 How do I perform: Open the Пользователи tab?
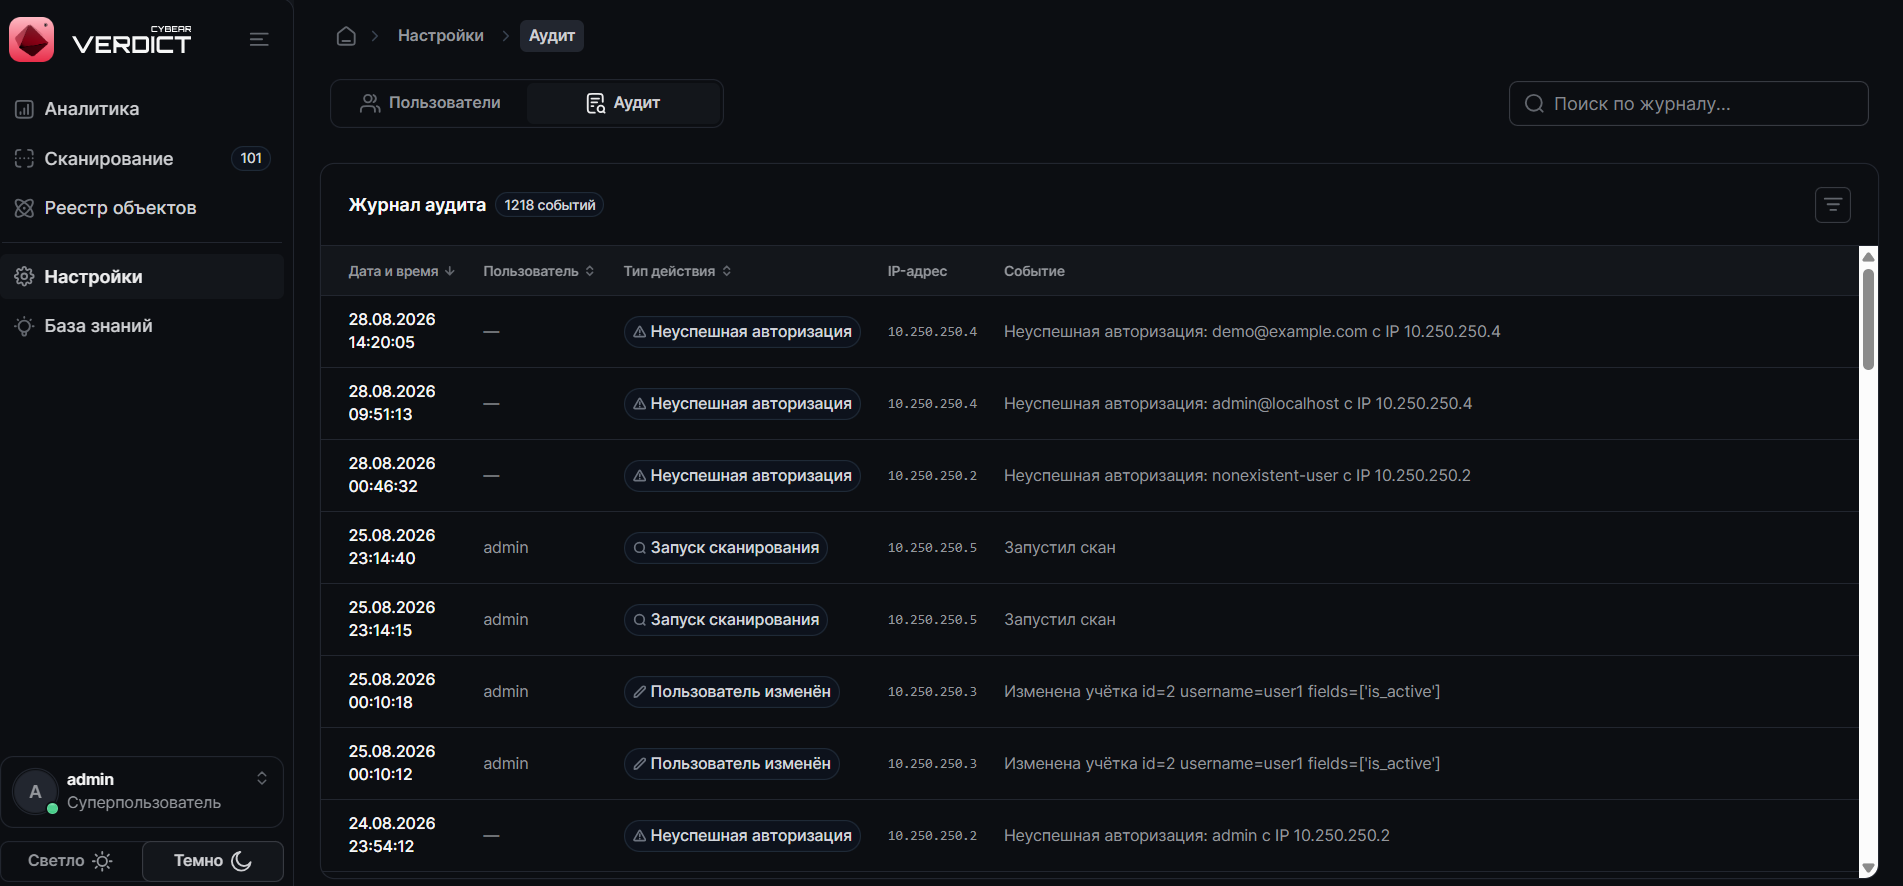tap(430, 103)
